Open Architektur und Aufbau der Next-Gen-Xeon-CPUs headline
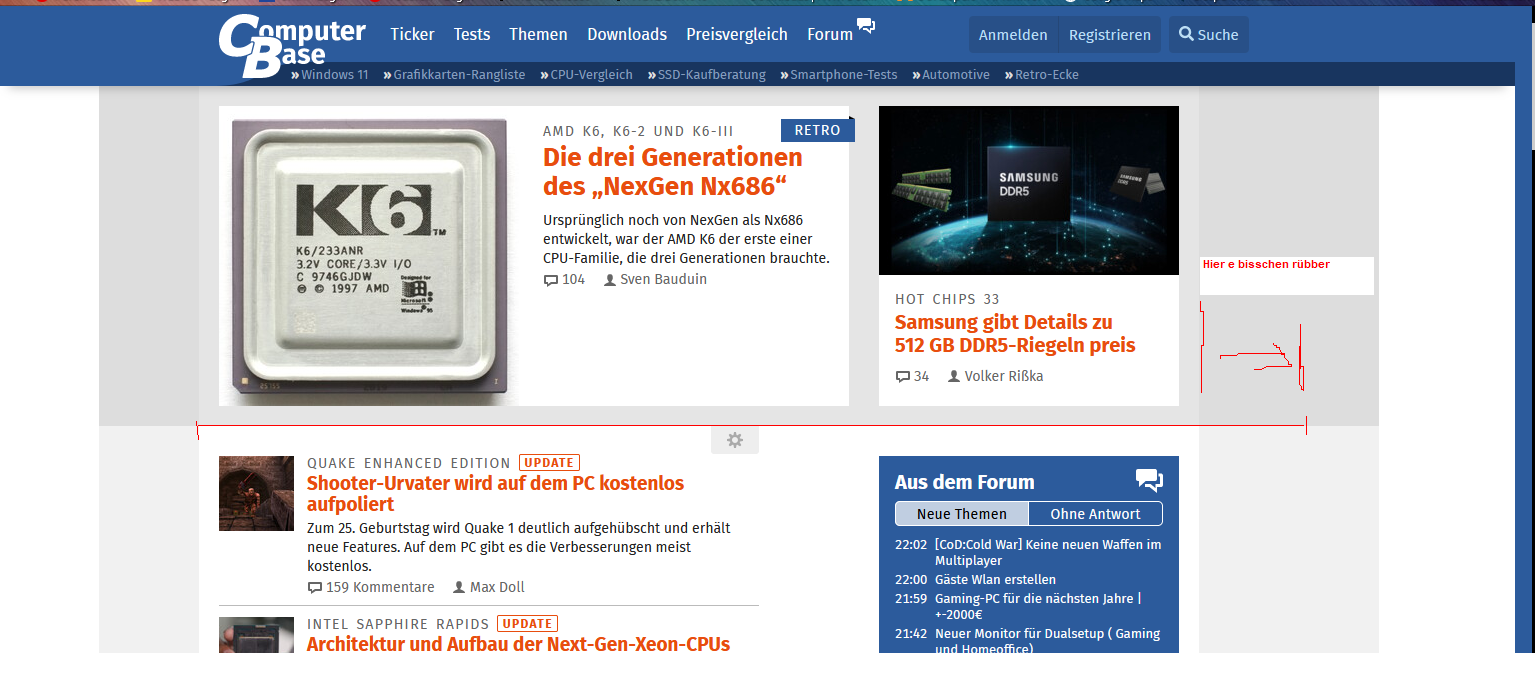The image size is (1535, 699). pos(518,644)
